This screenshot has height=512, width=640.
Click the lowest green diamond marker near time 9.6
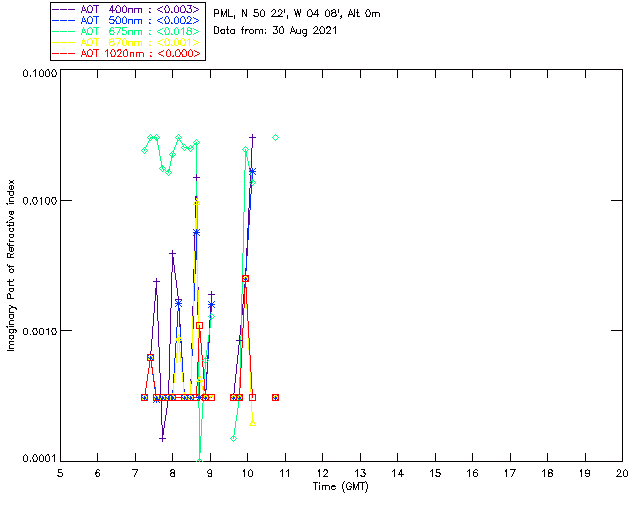[233, 438]
